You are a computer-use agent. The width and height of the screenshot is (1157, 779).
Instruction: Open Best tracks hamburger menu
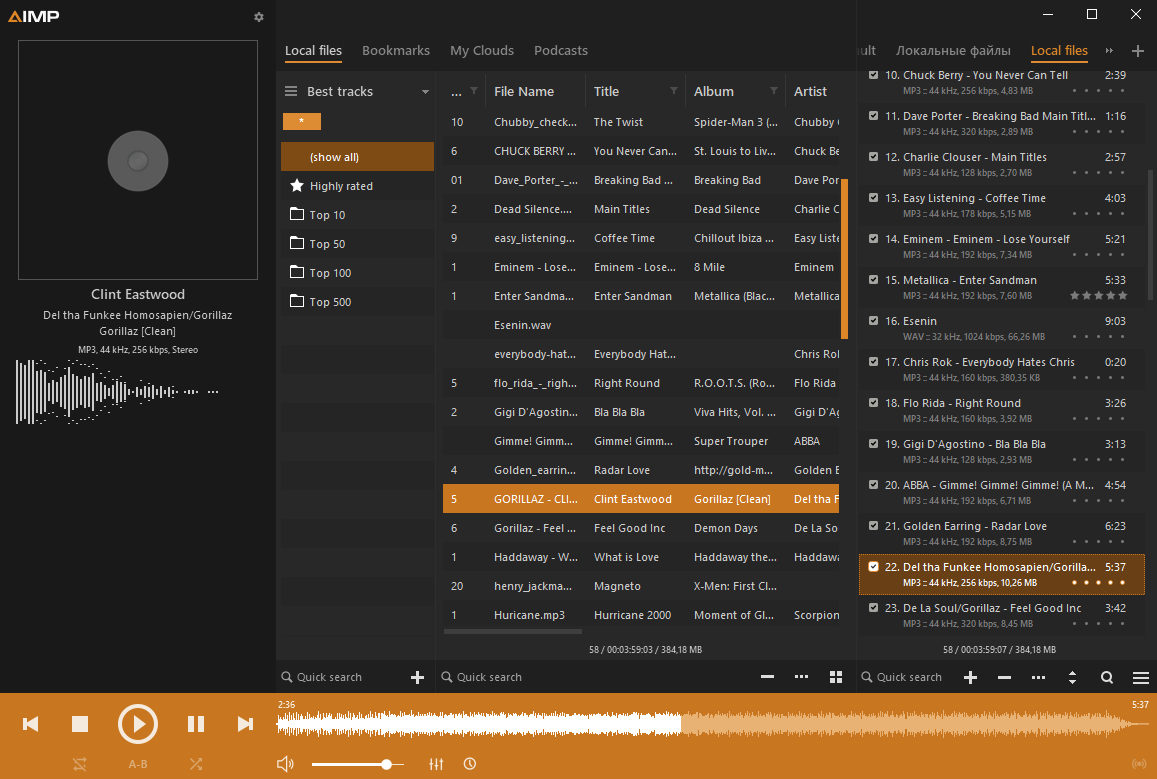(291, 91)
